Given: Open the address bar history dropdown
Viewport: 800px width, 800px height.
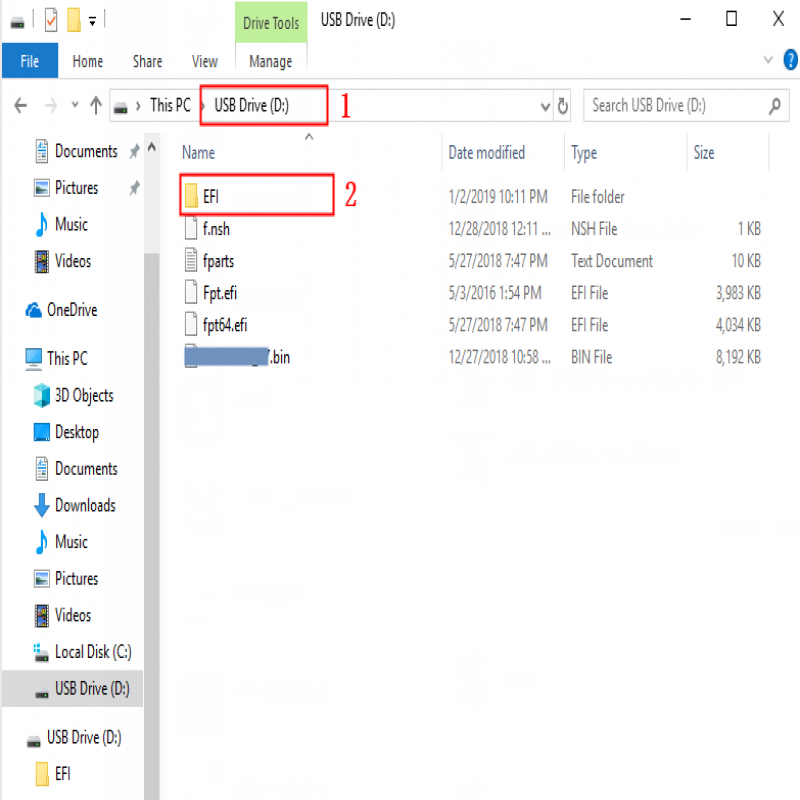Looking at the screenshot, I should coord(544,106).
